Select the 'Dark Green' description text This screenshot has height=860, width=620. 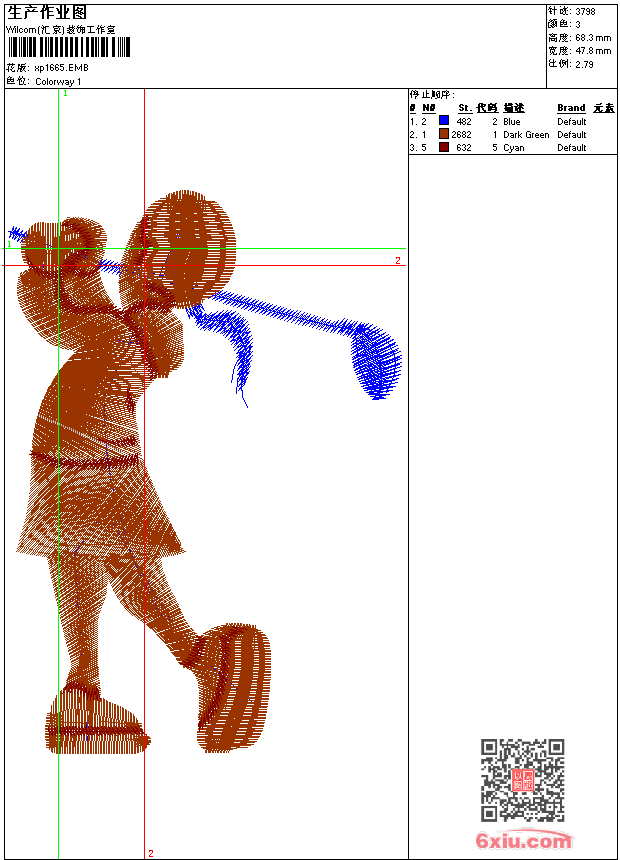526,134
